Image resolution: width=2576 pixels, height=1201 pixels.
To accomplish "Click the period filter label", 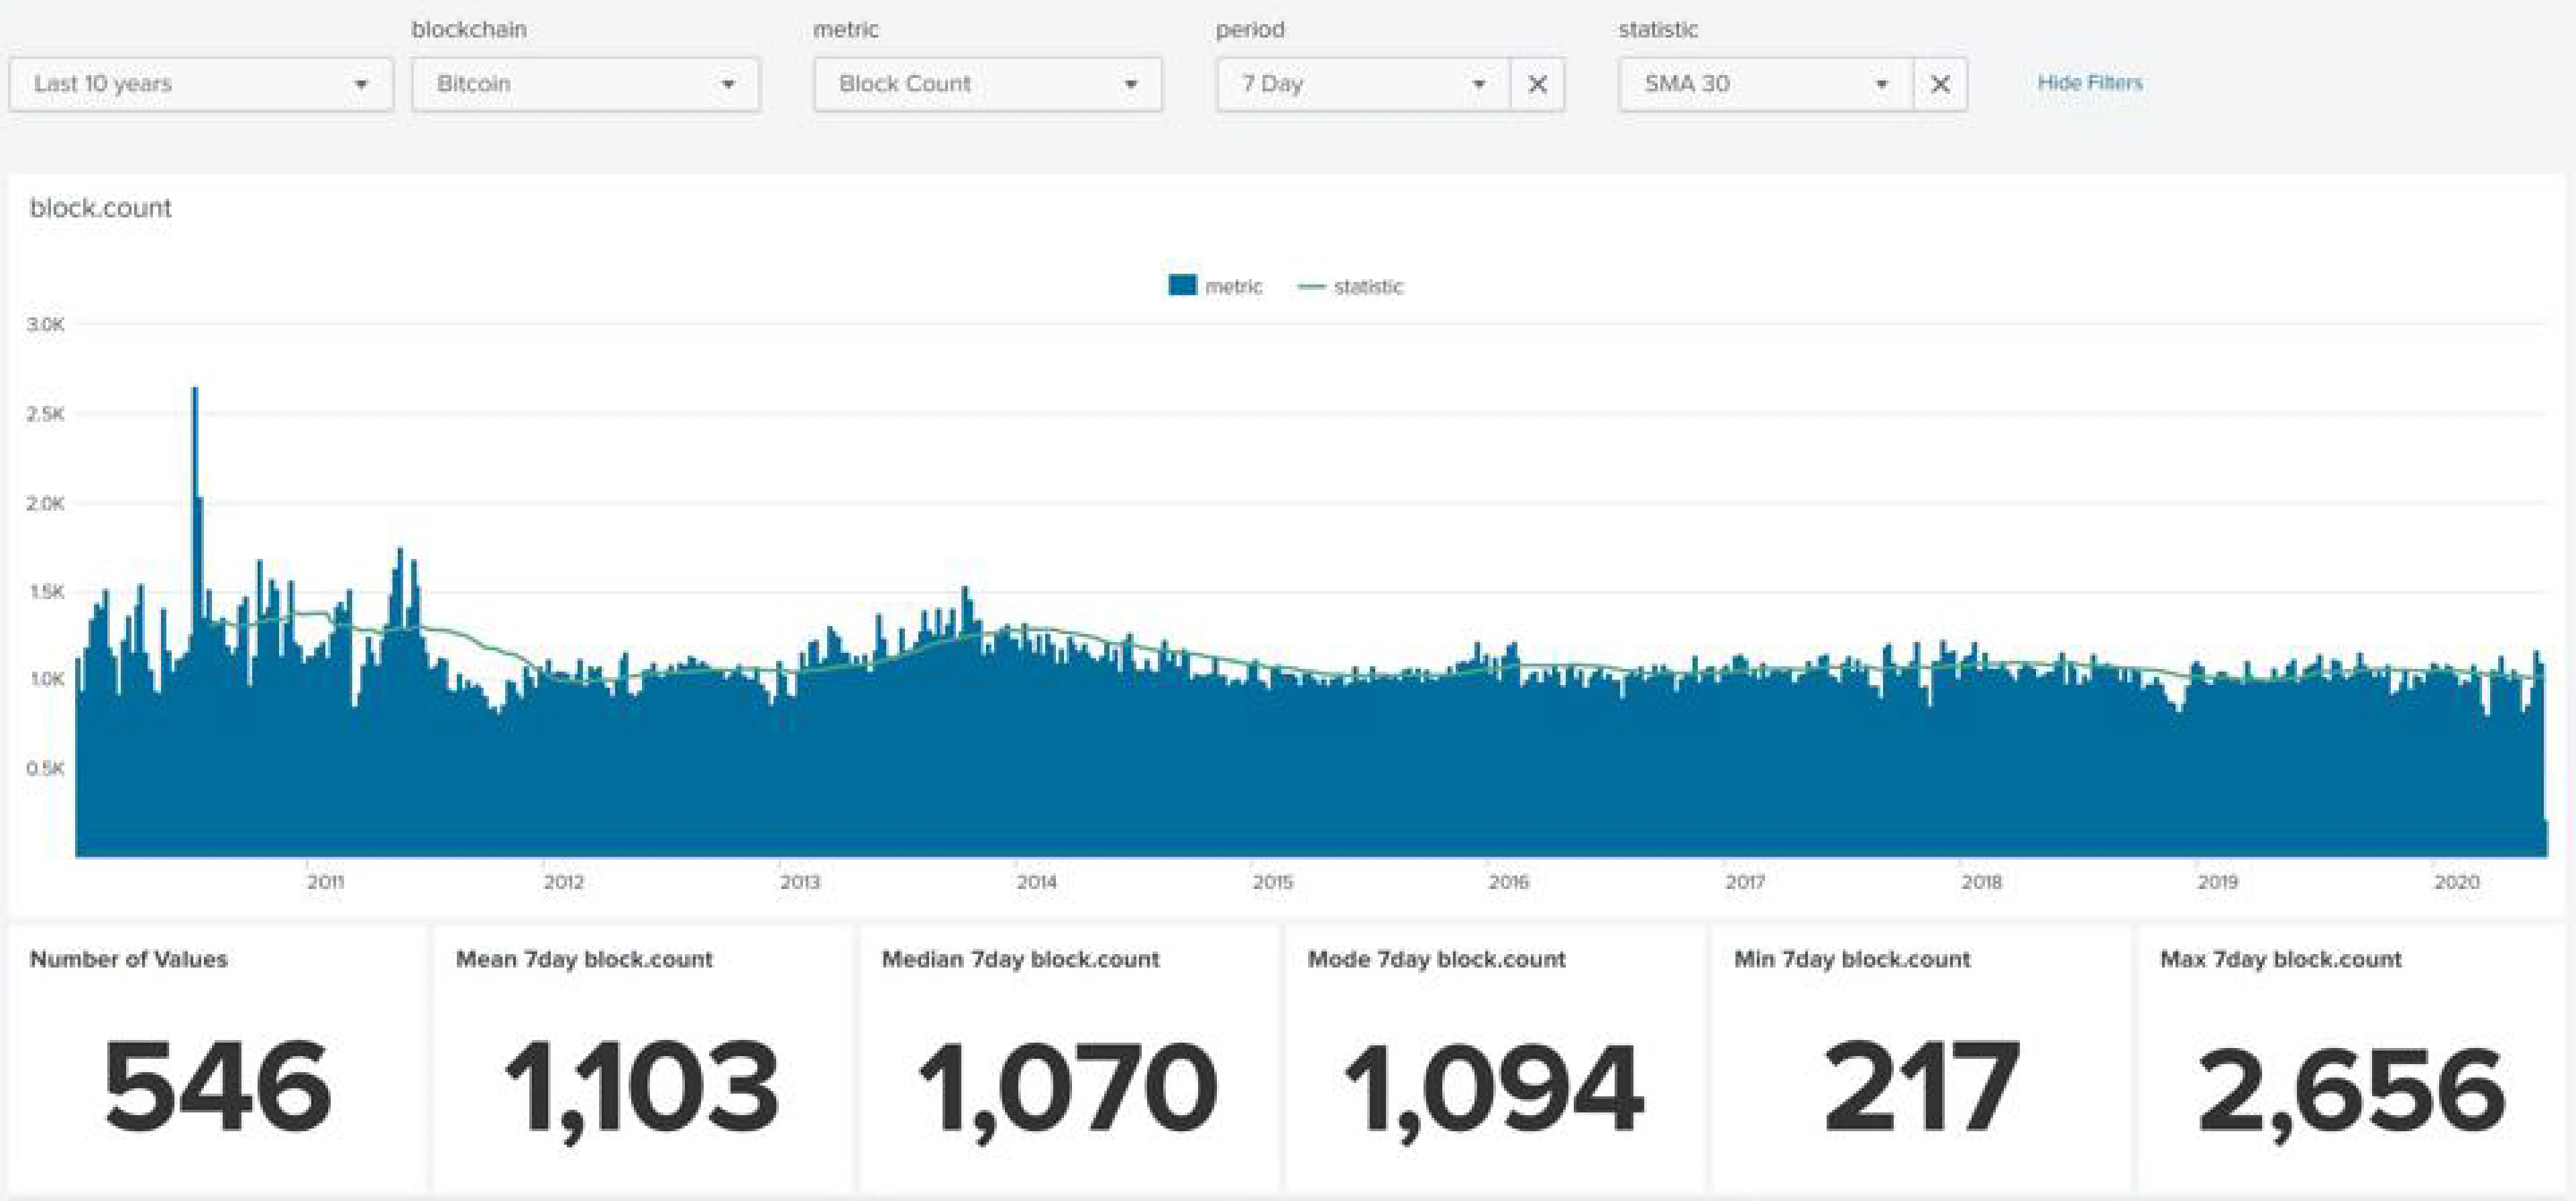I will coord(1250,30).
